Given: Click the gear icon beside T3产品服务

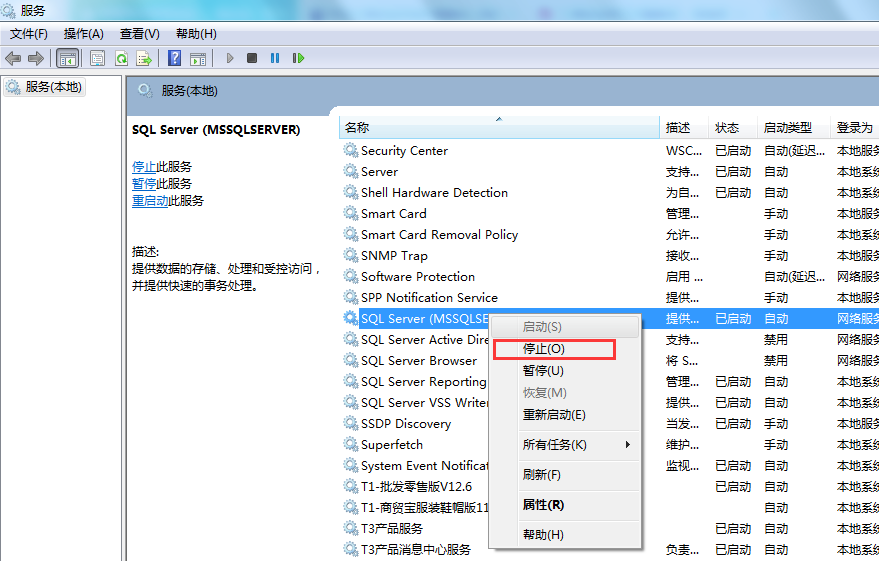Looking at the screenshot, I should (350, 528).
